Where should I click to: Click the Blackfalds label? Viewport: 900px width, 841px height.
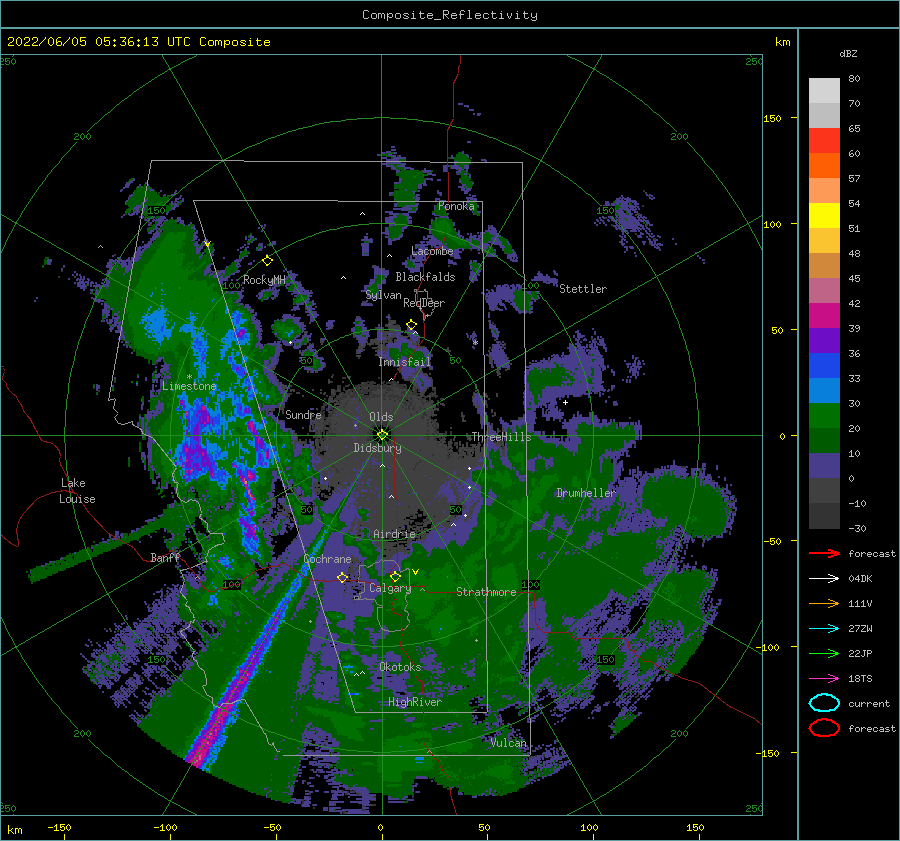point(425,277)
